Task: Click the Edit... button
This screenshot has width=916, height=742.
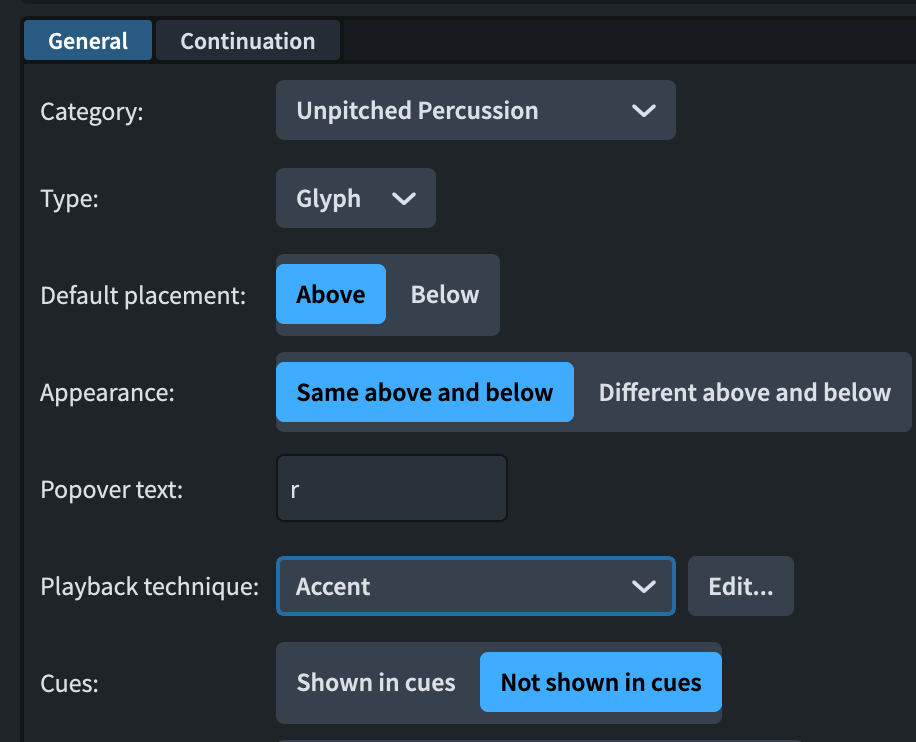Action: tap(741, 587)
